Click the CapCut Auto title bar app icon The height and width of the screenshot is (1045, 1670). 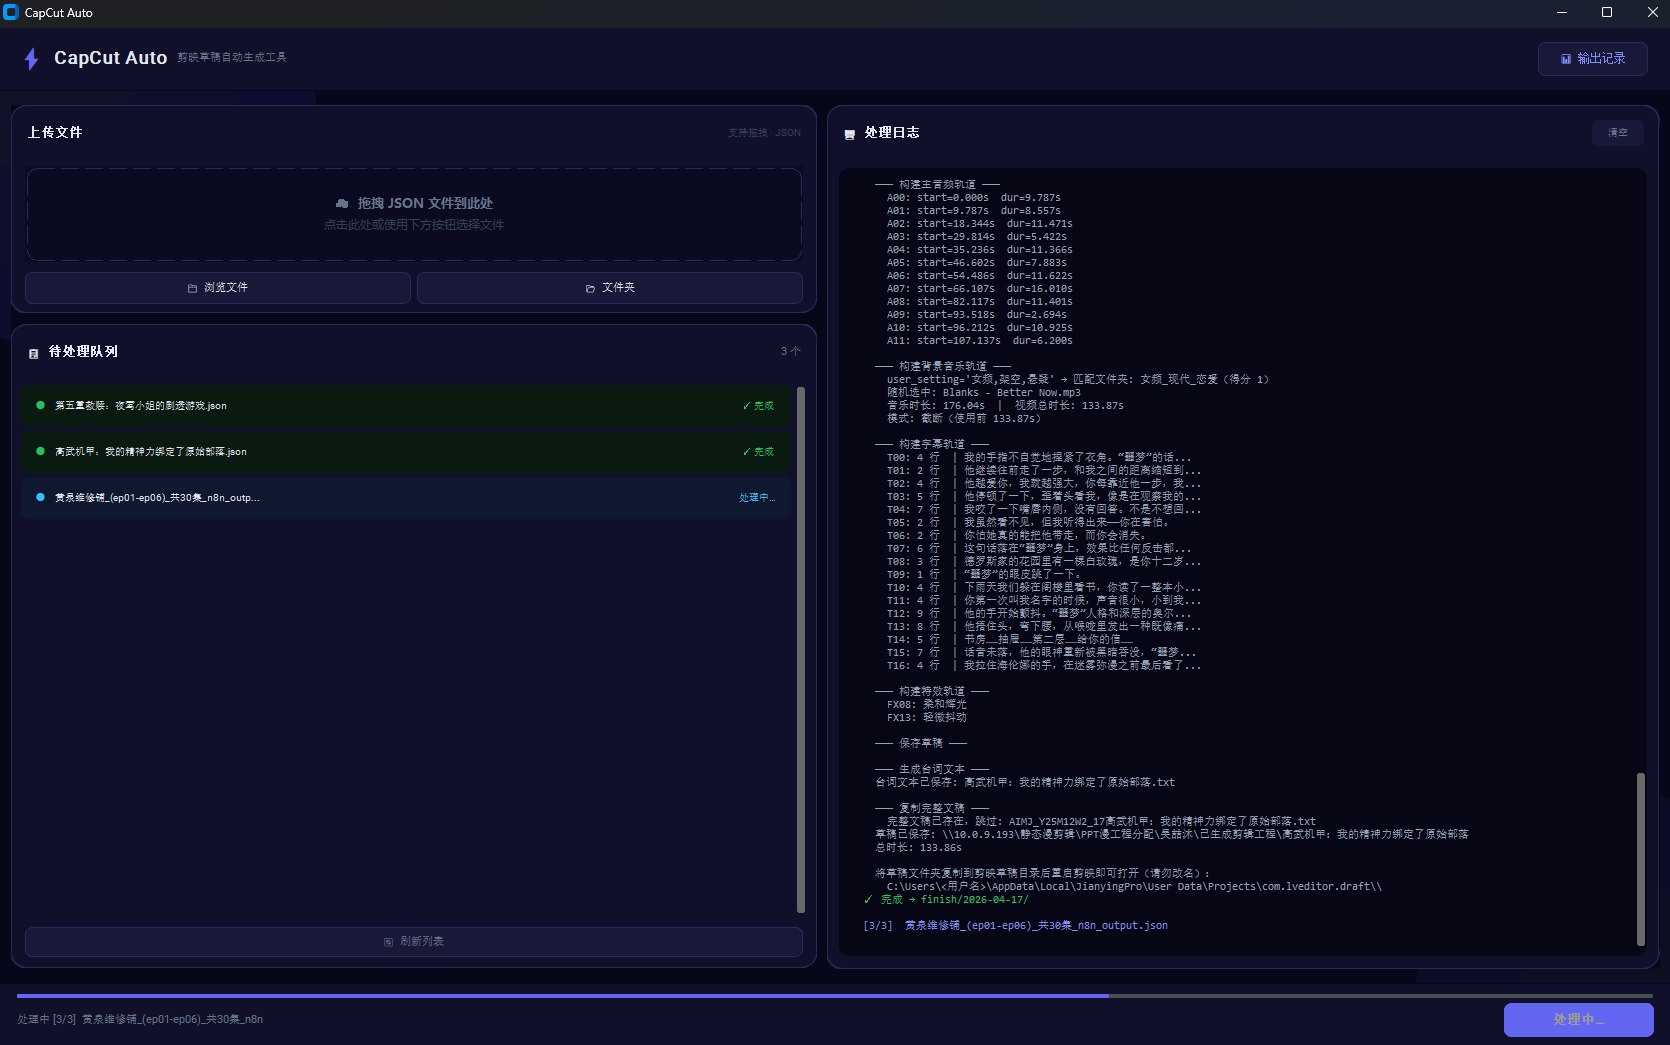click(11, 12)
